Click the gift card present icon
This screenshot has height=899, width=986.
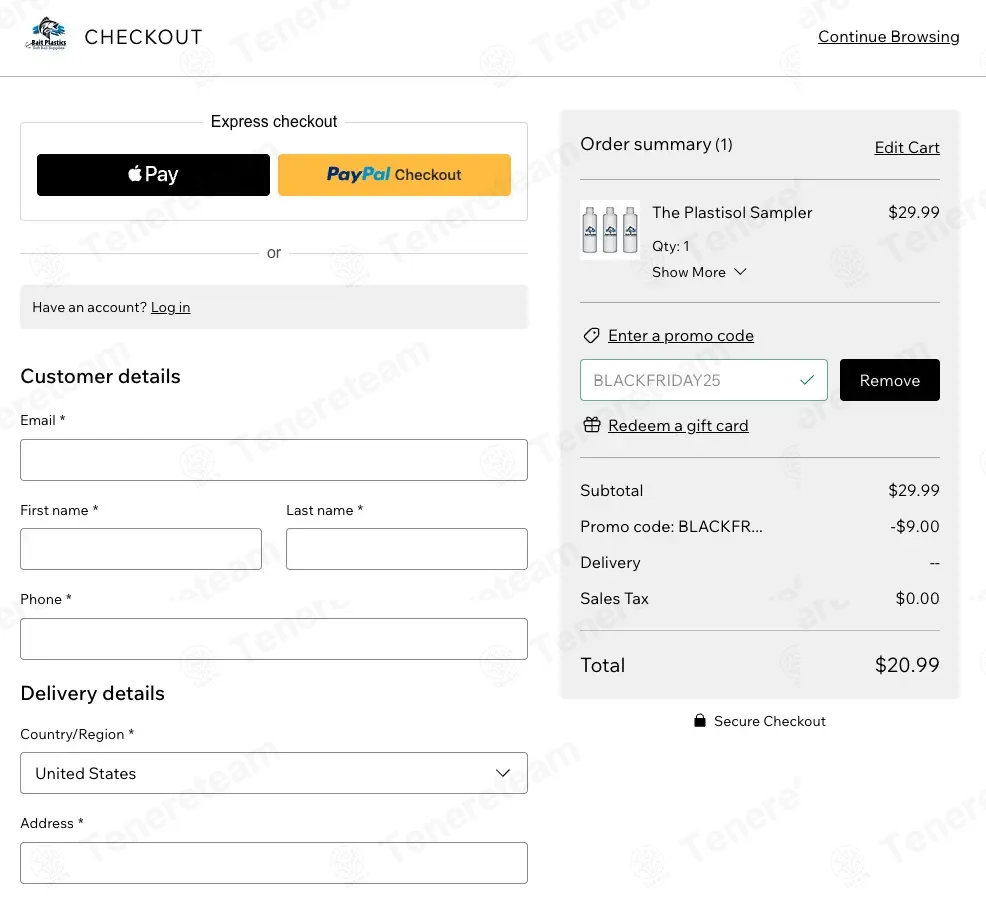pyautogui.click(x=591, y=425)
